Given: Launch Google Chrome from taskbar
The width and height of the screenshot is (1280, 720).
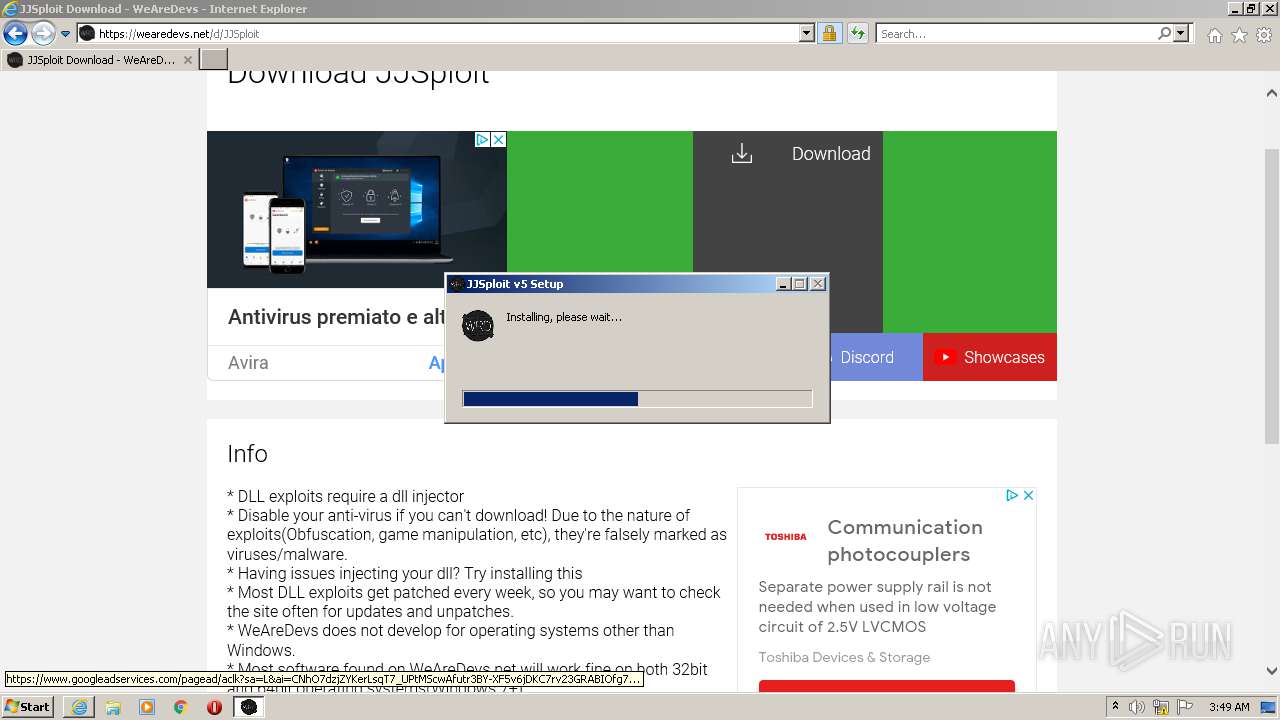Looking at the screenshot, I should click(181, 707).
